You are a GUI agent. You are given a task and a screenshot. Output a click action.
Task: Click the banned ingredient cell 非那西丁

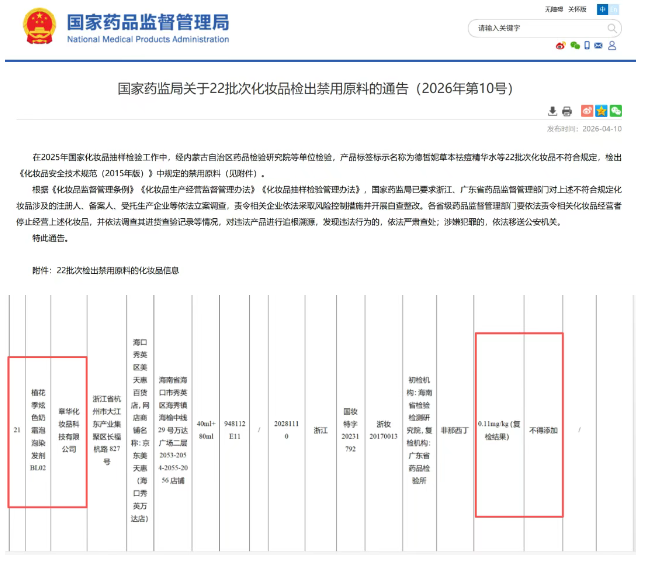(x=454, y=430)
